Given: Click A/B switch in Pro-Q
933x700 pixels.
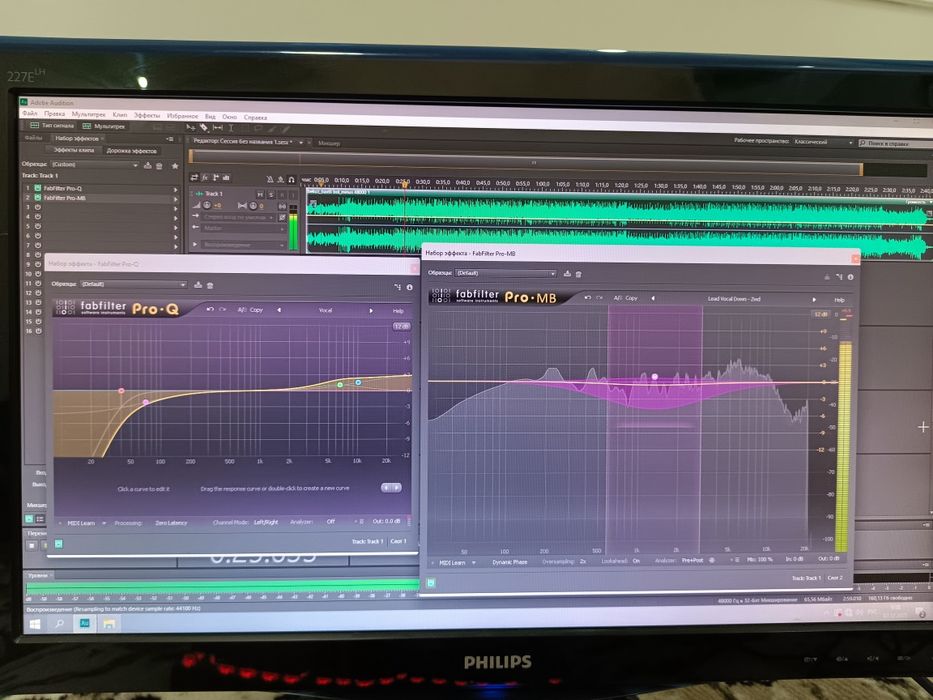Looking at the screenshot, I should pyautogui.click(x=242, y=310).
